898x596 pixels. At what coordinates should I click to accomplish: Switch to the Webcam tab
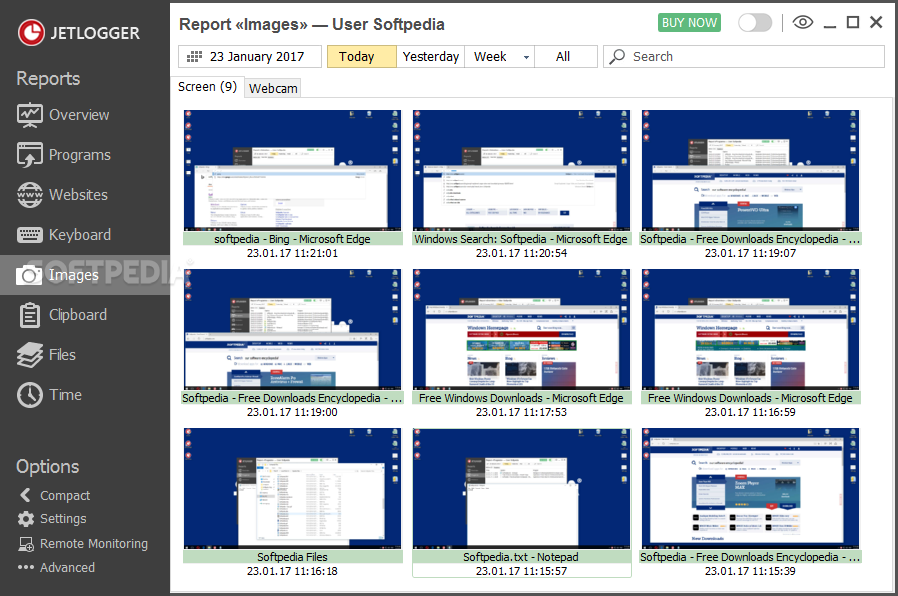273,89
